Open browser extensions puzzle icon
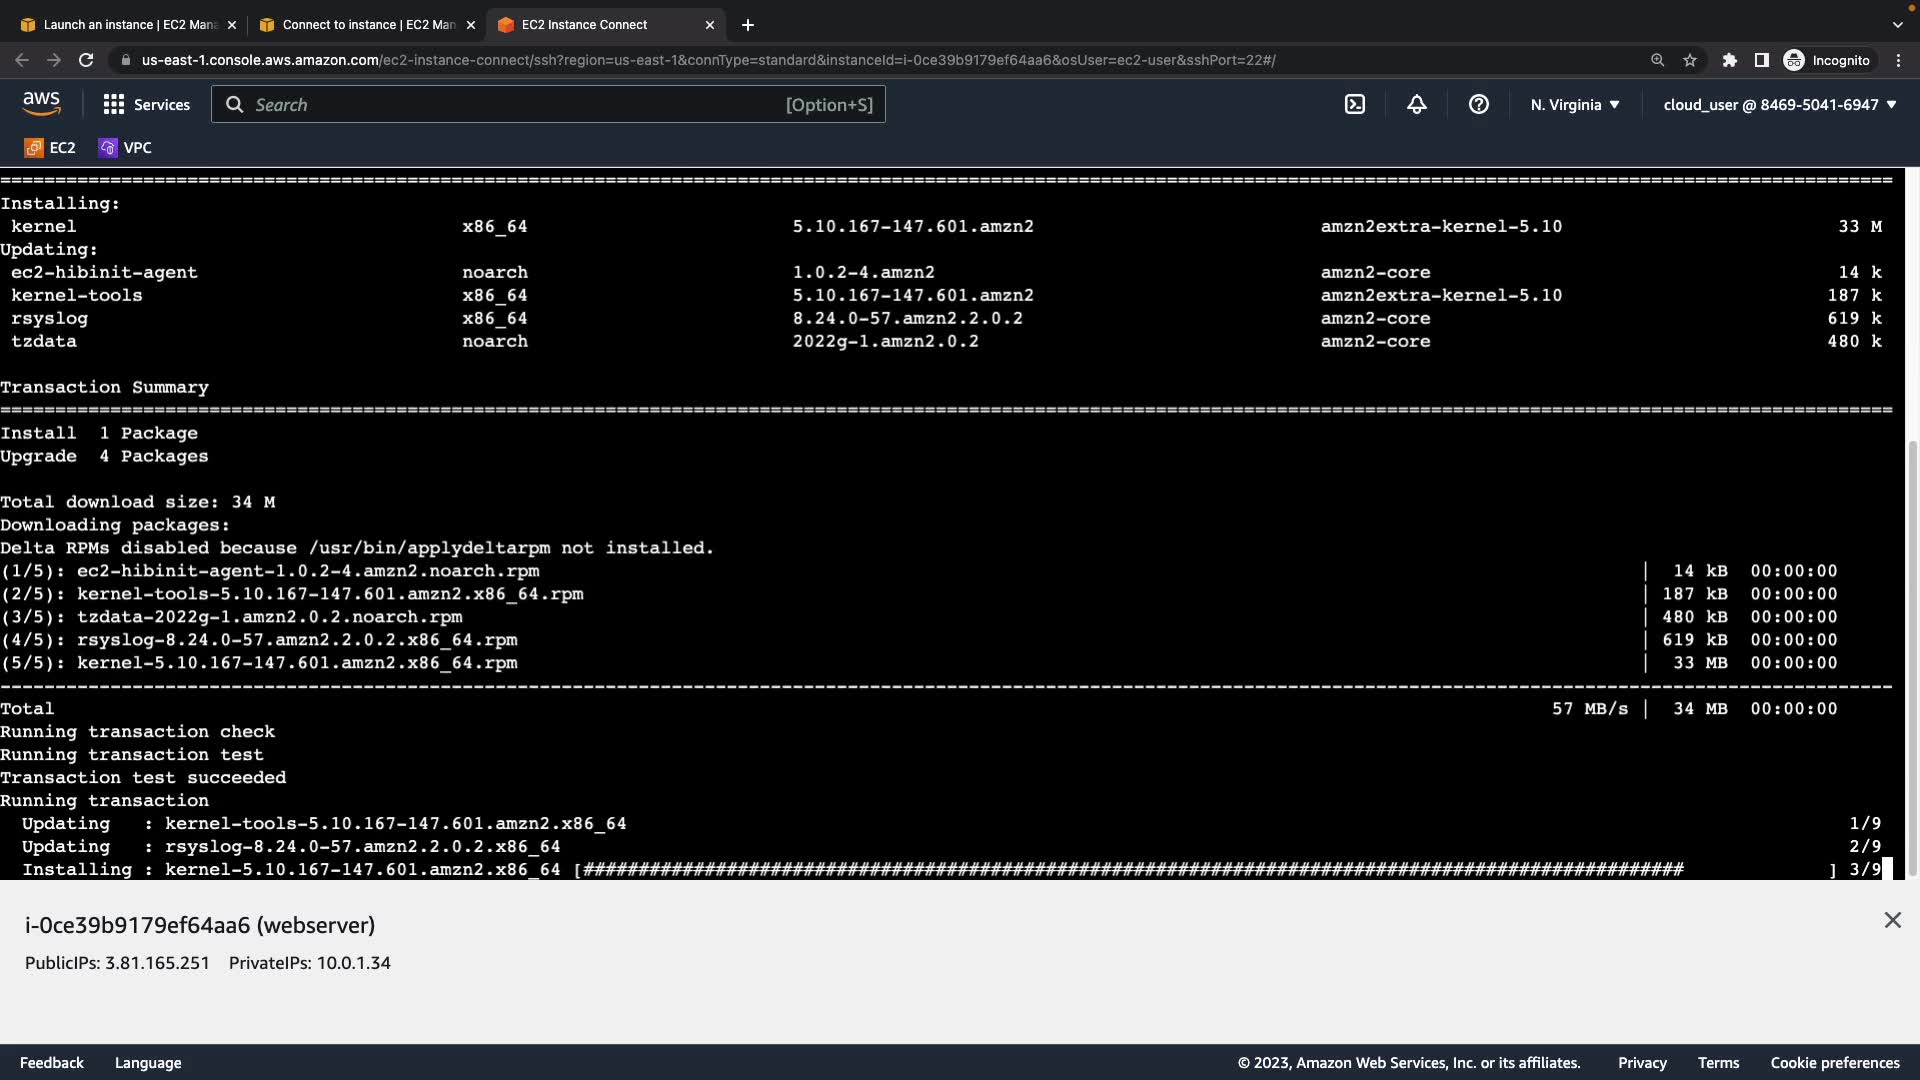Image resolution: width=1920 pixels, height=1080 pixels. point(1729,60)
